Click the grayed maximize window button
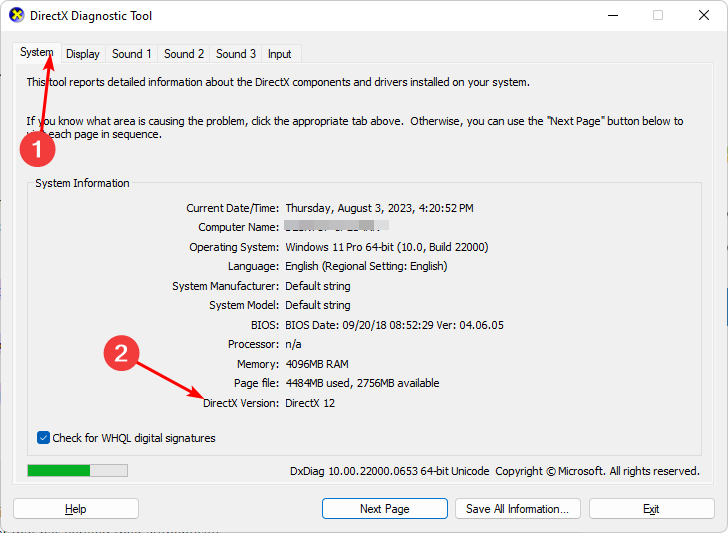This screenshot has height=533, width=728. point(658,15)
